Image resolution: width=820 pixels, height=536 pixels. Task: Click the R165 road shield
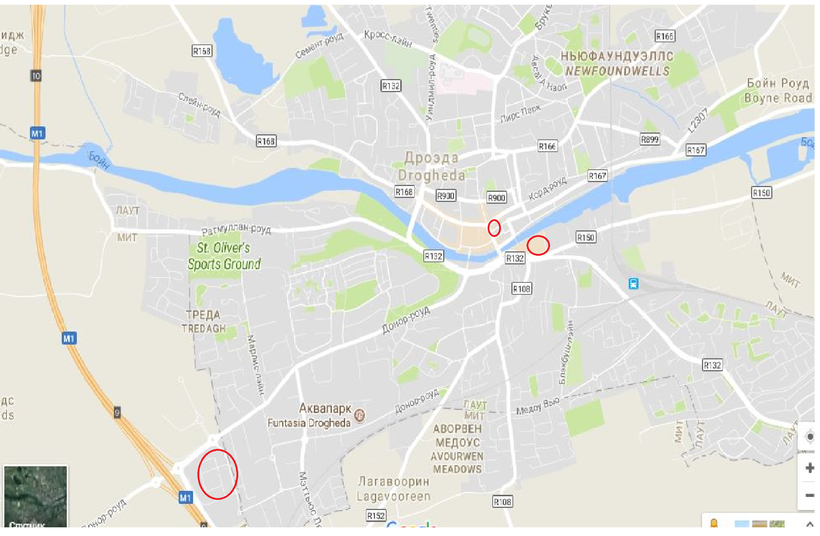pos(665,36)
